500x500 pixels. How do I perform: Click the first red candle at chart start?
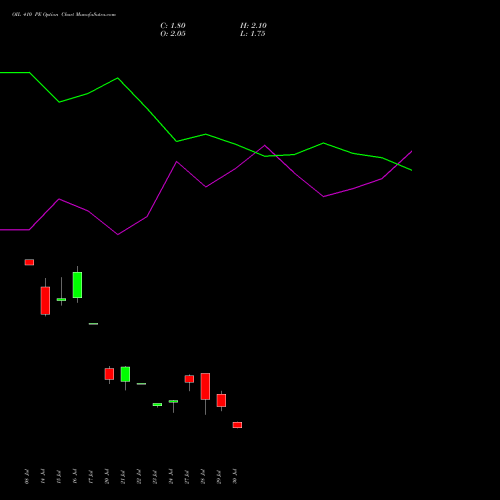pyautogui.click(x=29, y=262)
